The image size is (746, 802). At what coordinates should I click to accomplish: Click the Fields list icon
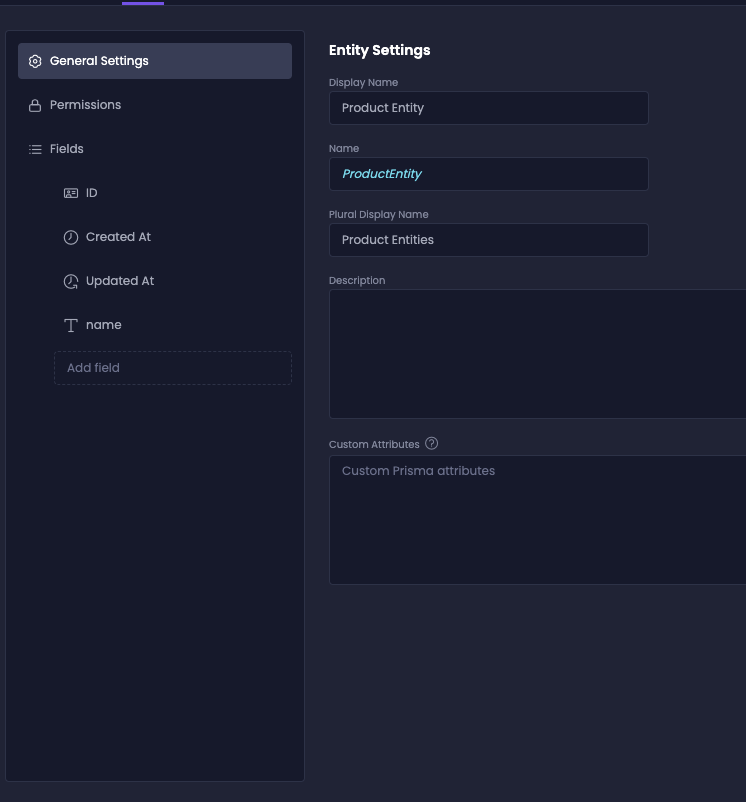pos(35,149)
